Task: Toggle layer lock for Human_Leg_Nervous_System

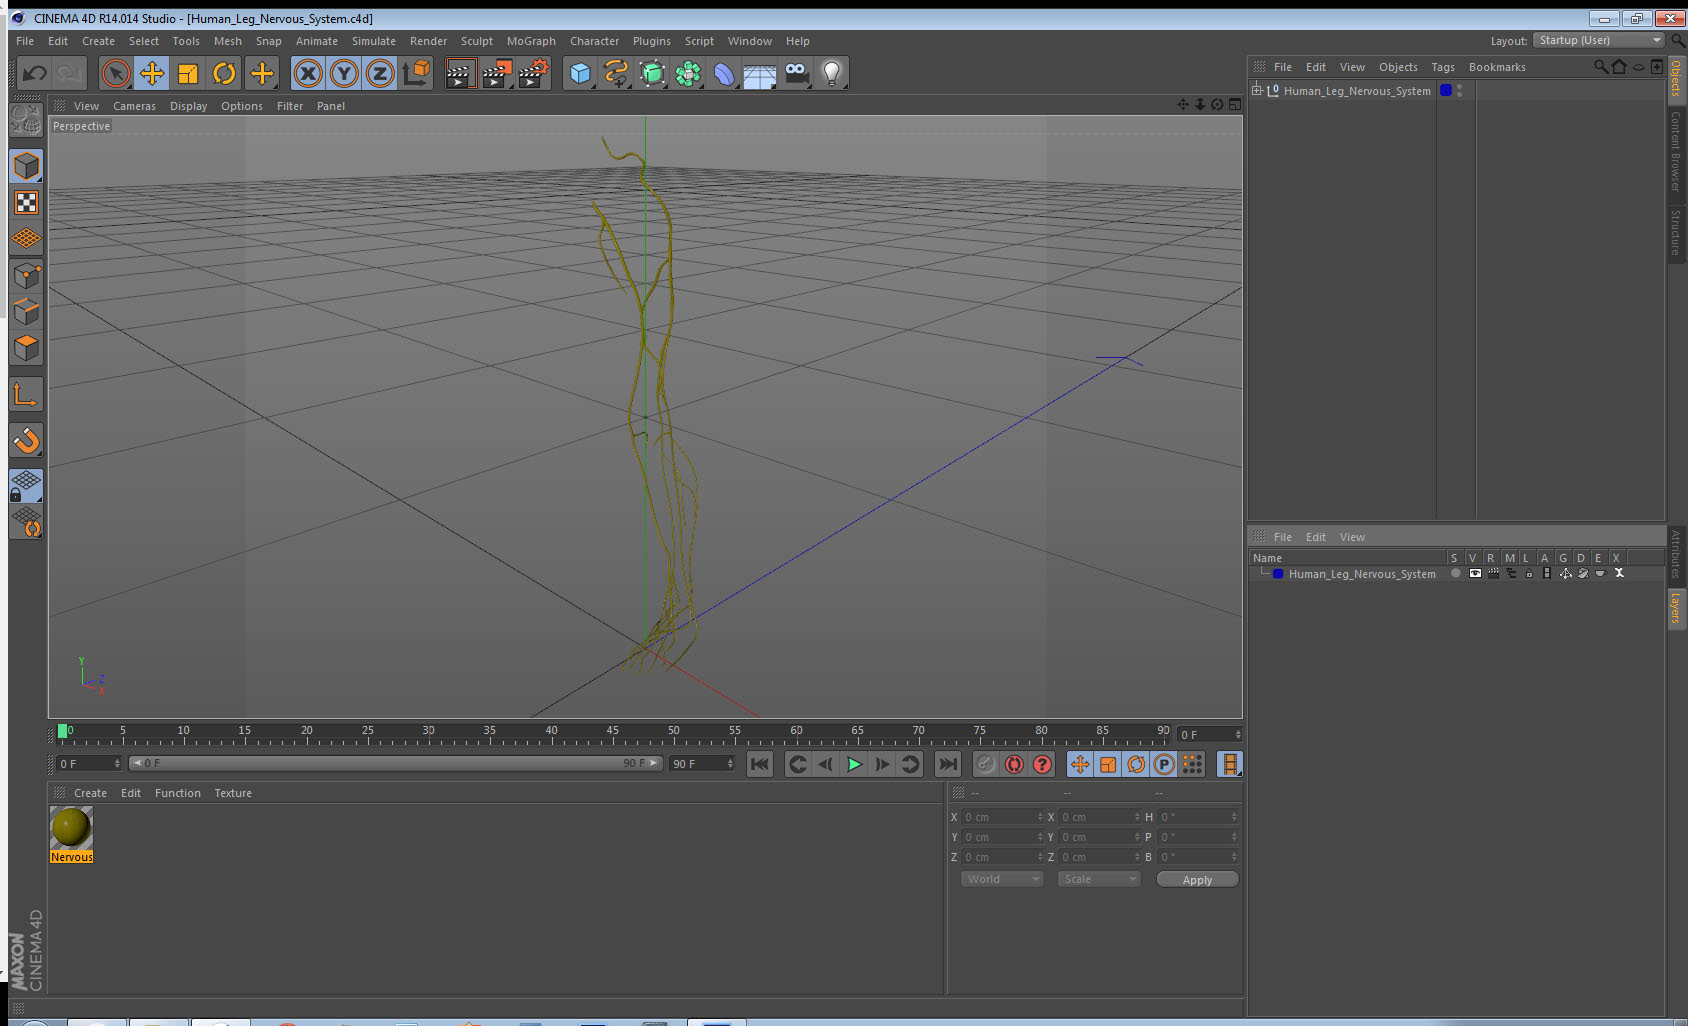Action: click(1529, 574)
